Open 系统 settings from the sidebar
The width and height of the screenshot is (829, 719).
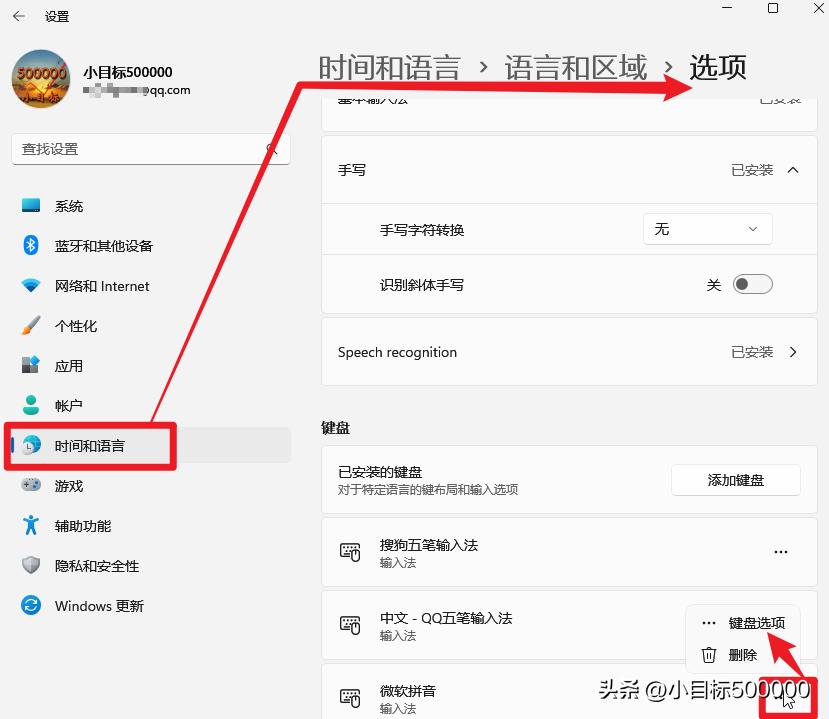(x=70, y=205)
